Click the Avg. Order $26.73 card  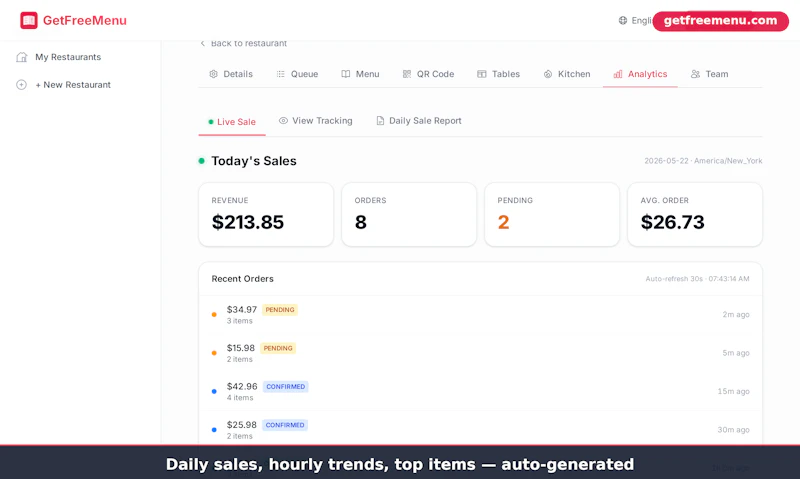(695, 214)
